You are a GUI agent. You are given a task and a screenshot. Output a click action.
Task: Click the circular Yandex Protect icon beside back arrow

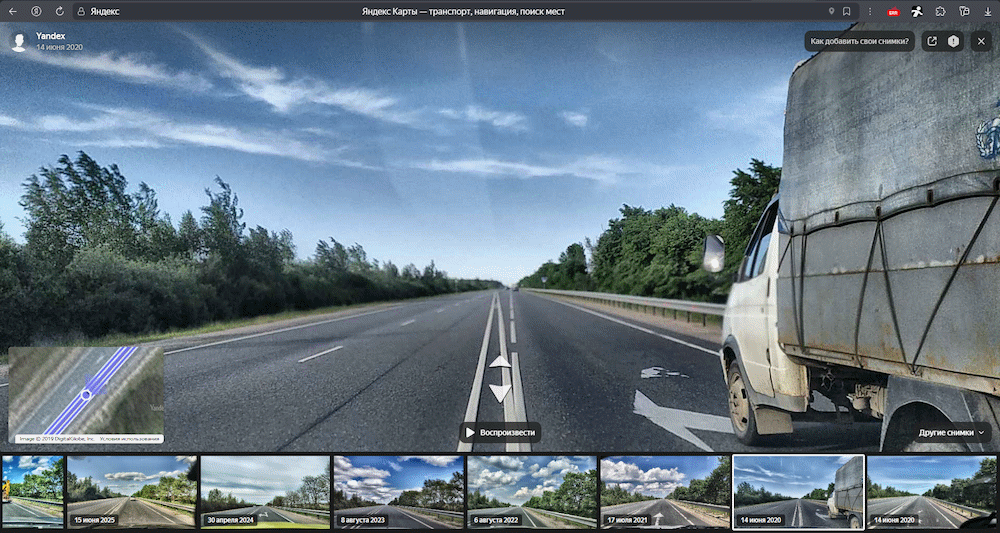36,11
